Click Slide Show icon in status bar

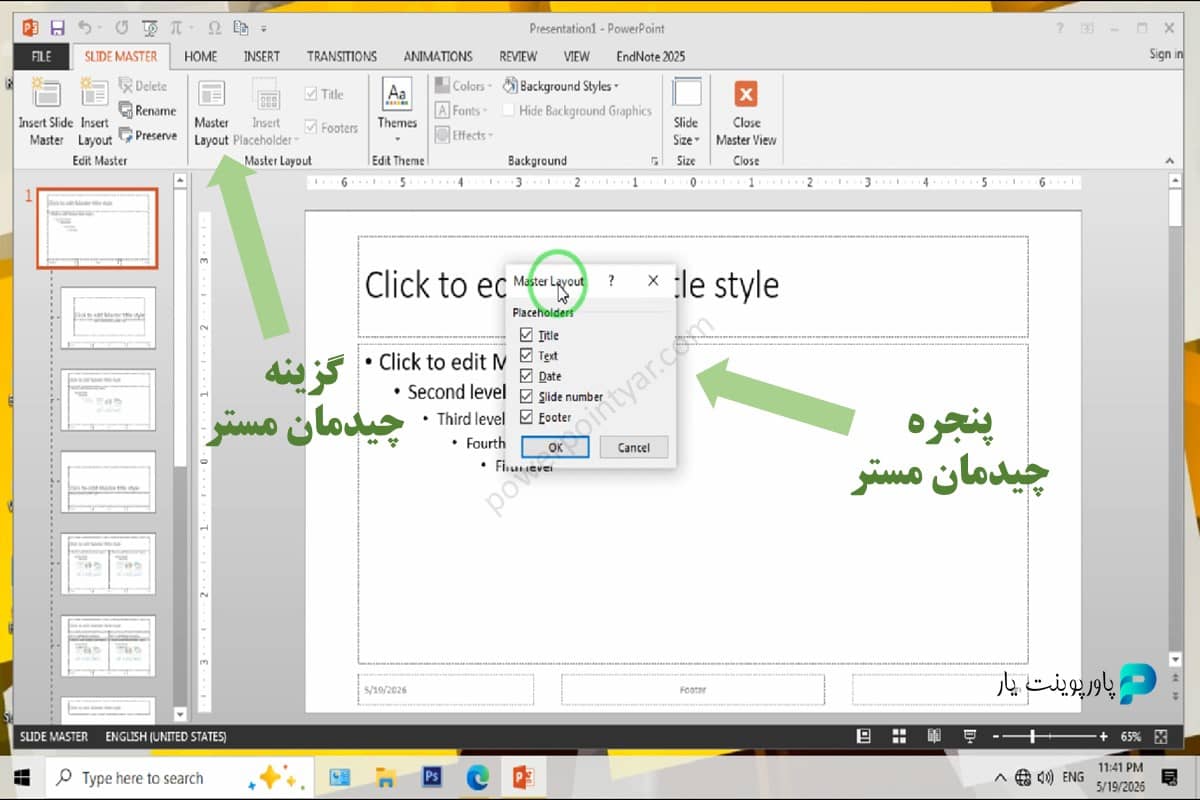(969, 736)
